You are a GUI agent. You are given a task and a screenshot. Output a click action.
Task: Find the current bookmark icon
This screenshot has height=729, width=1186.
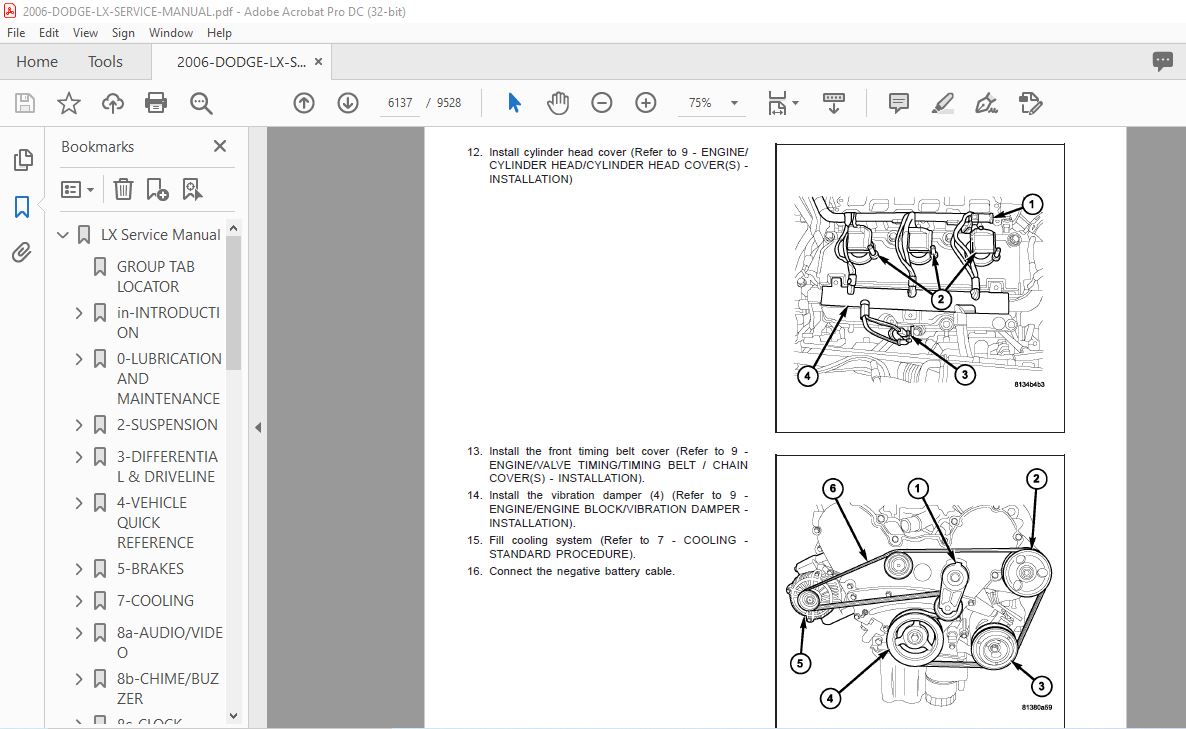coord(192,189)
